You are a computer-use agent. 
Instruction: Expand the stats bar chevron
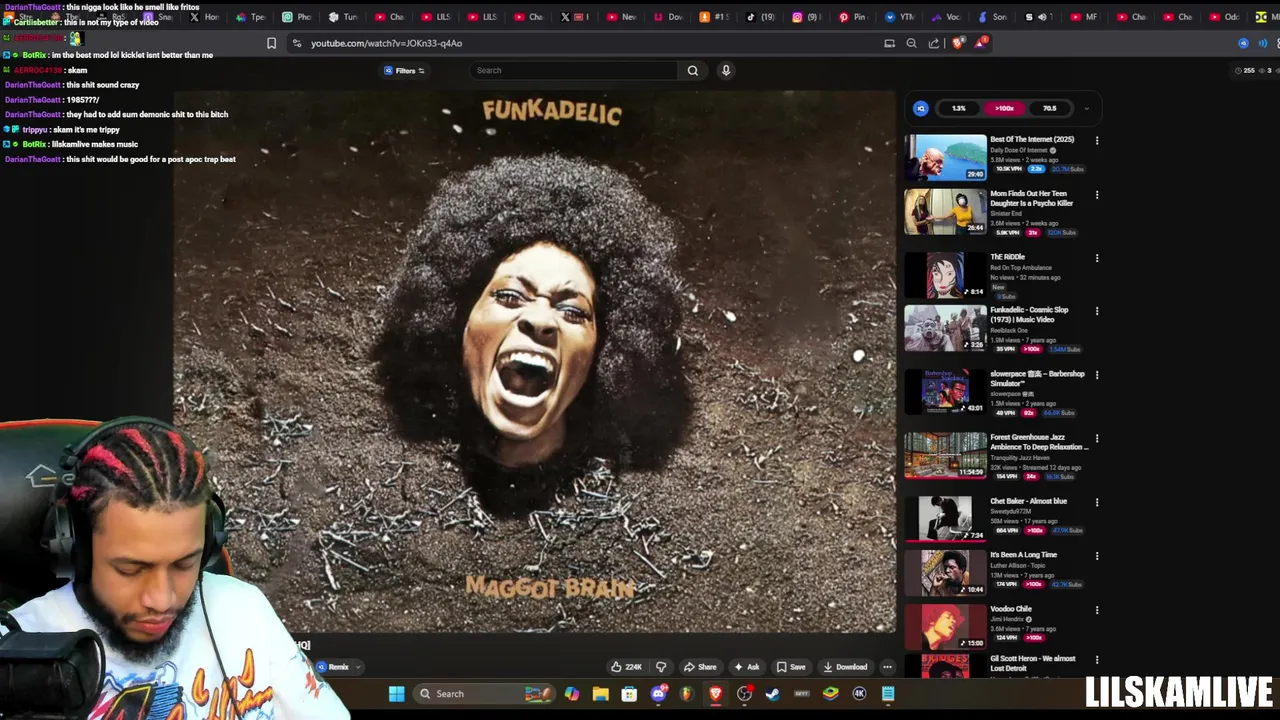click(1087, 108)
